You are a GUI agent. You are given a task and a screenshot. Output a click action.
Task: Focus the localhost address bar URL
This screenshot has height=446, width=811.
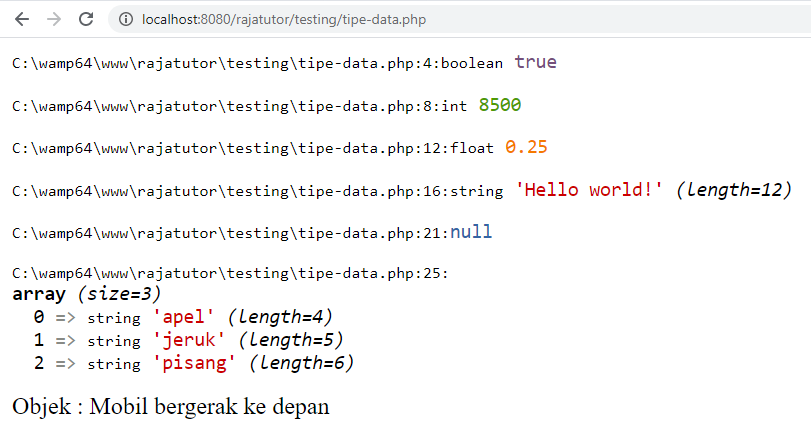(x=275, y=19)
